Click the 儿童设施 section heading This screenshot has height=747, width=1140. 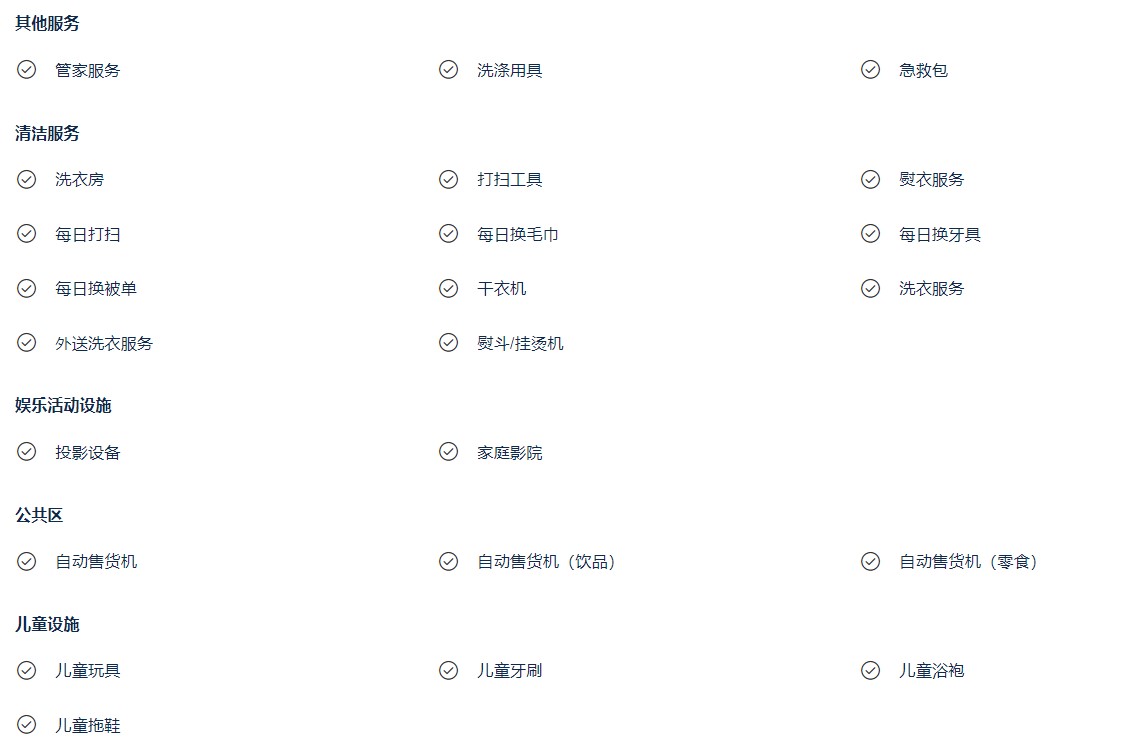click(47, 624)
